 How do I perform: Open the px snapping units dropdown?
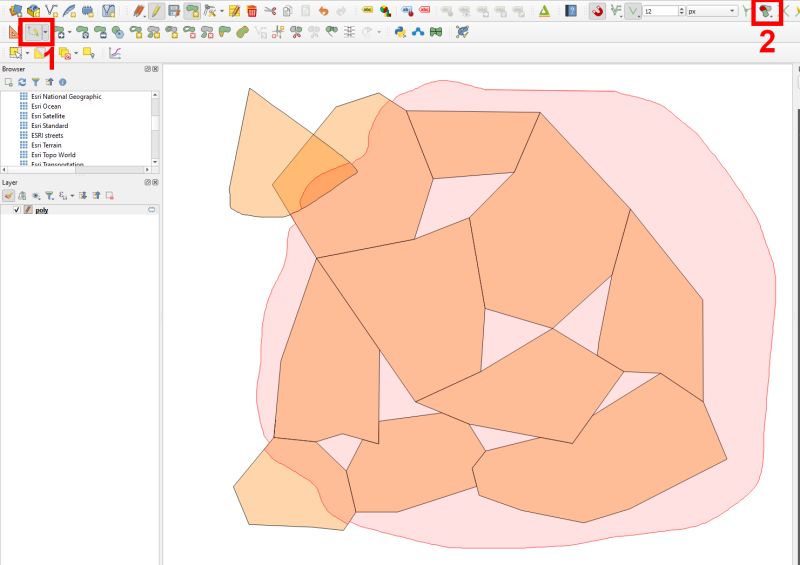[x=712, y=11]
